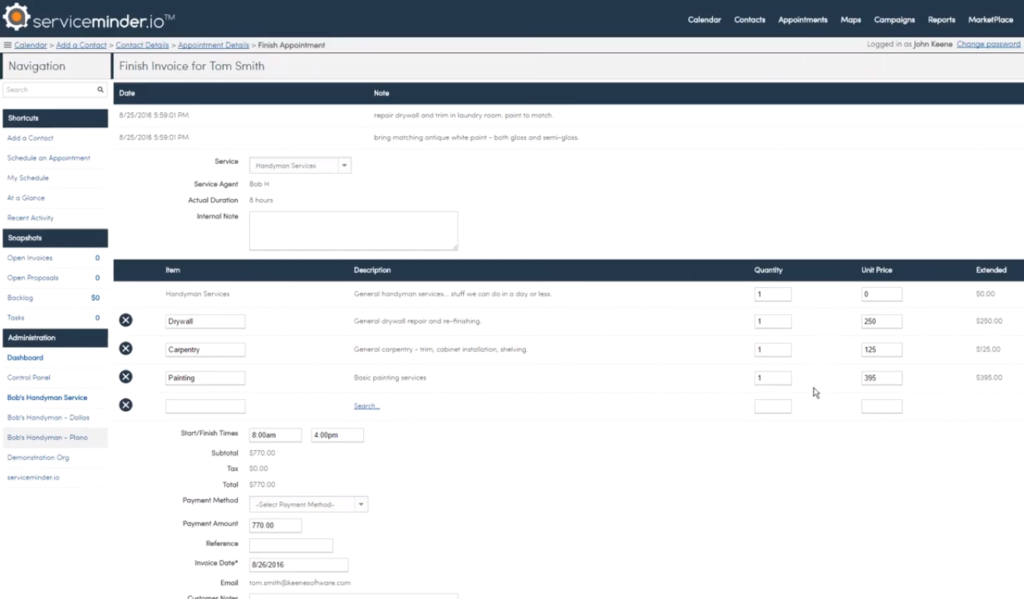Click the Invoice Date field
The width and height of the screenshot is (1024, 599).
pos(298,564)
